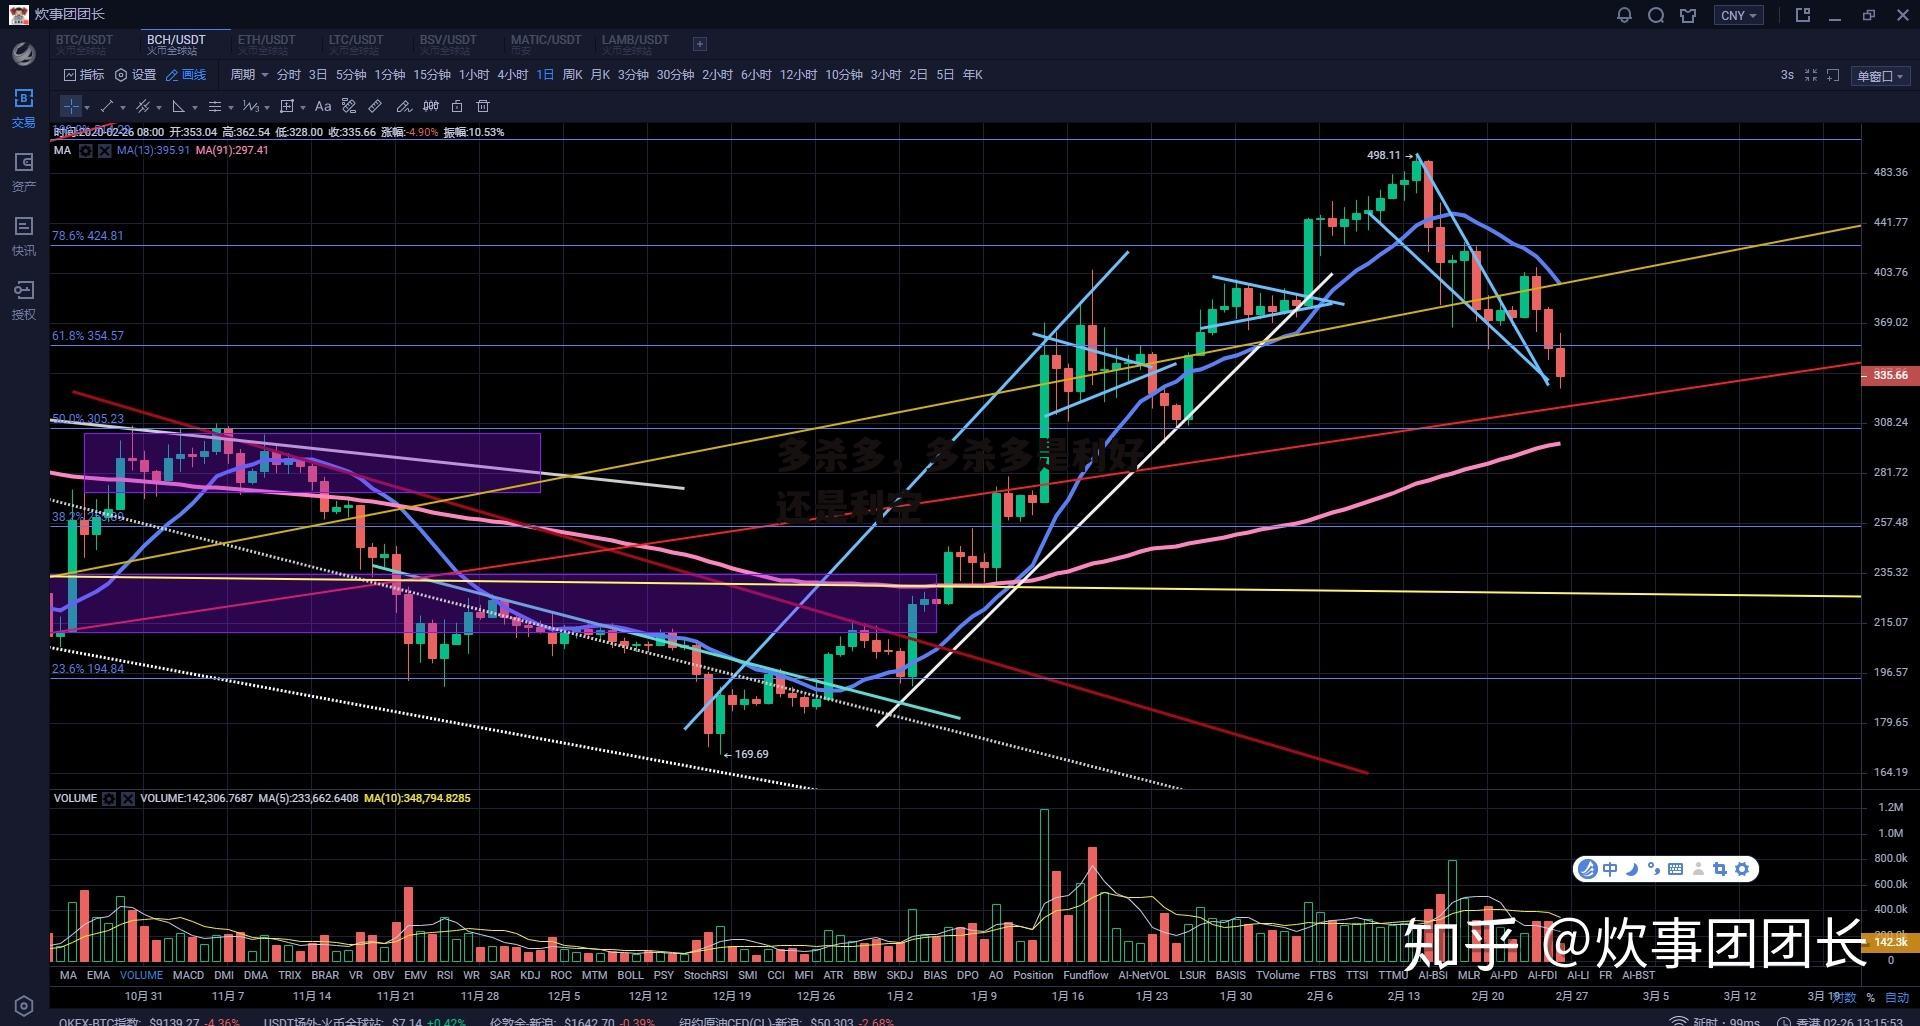Click the add window icon

(1833, 75)
